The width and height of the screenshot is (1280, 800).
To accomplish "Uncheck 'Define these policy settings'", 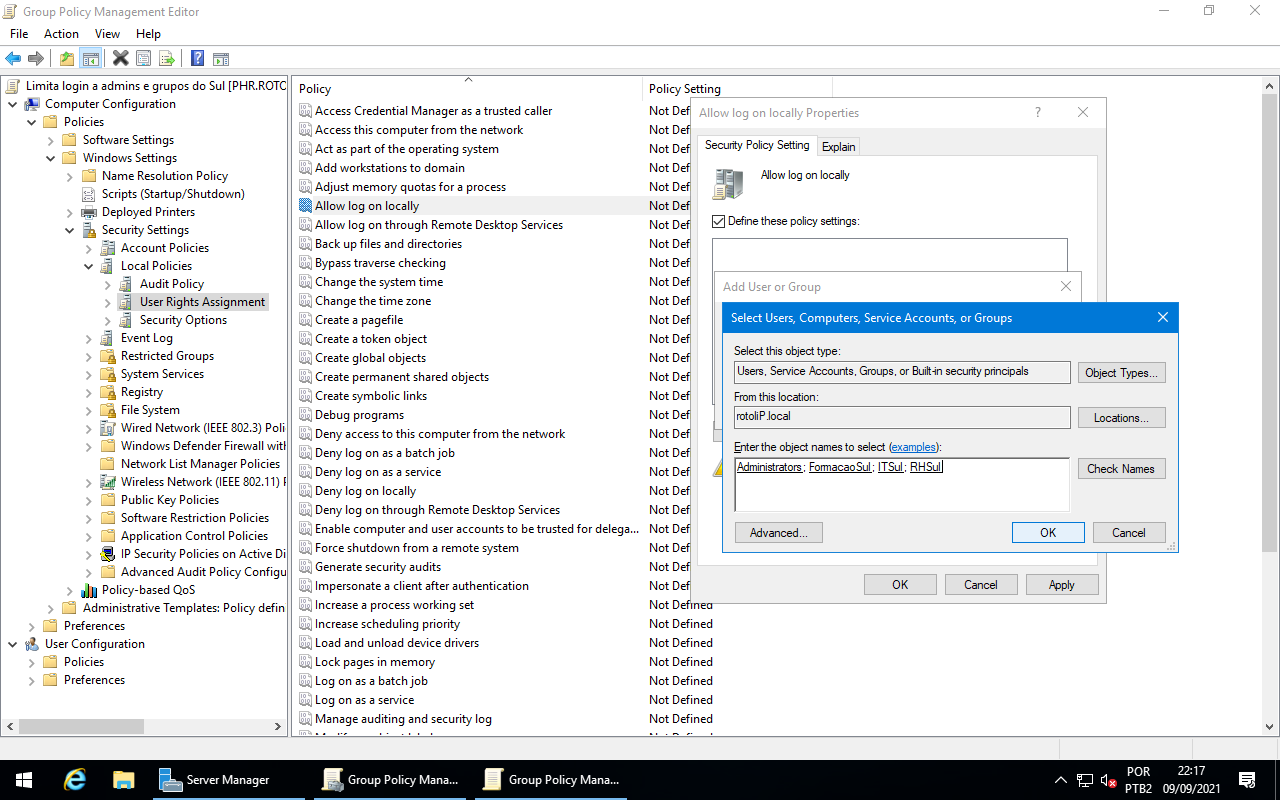I will point(718,221).
